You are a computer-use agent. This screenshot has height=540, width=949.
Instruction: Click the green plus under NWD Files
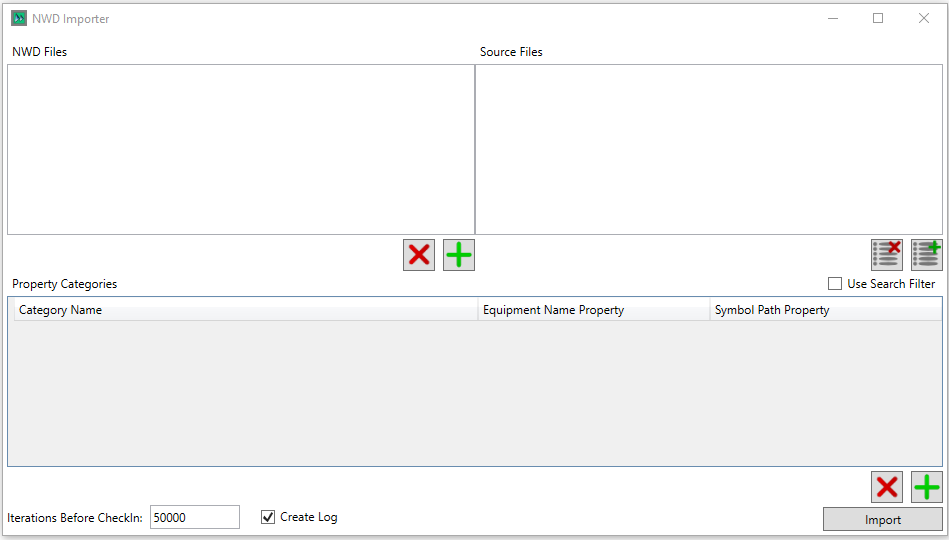tap(459, 255)
